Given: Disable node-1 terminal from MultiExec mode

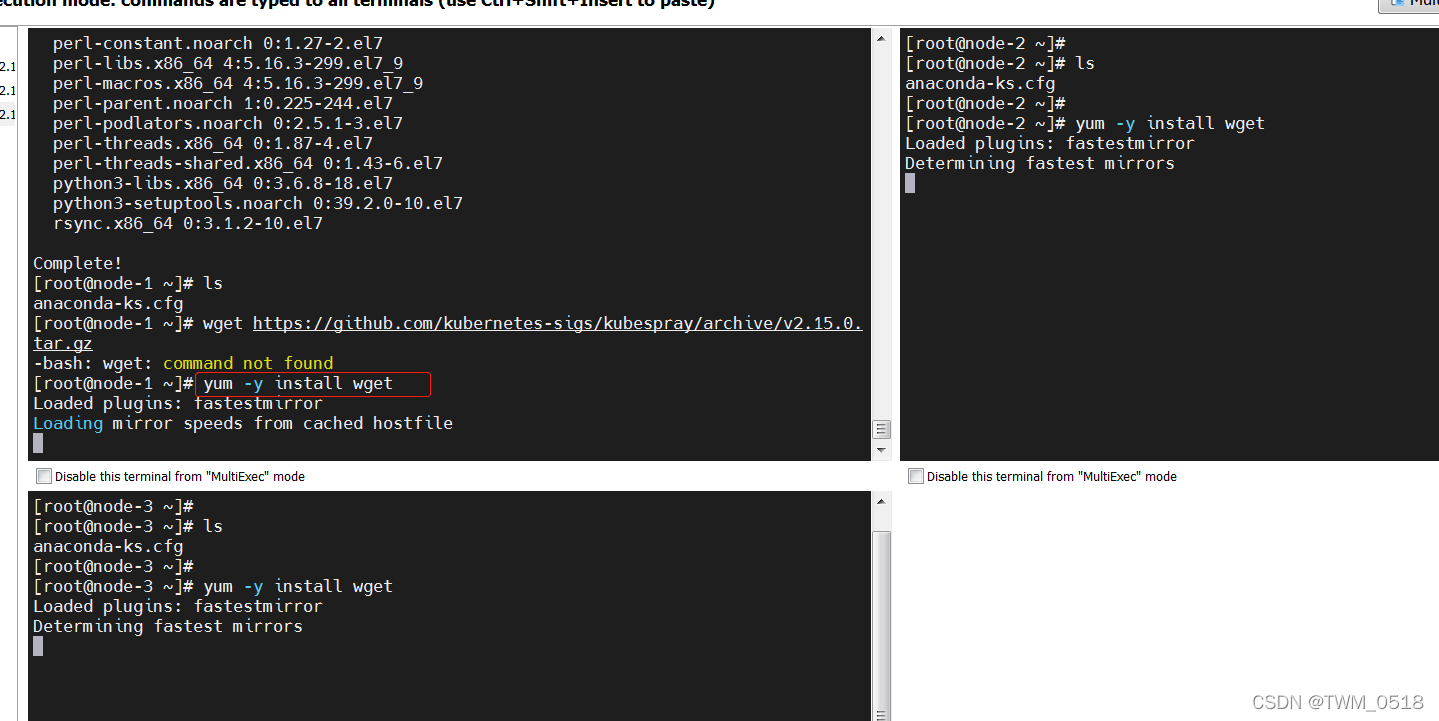Looking at the screenshot, I should click(43, 477).
